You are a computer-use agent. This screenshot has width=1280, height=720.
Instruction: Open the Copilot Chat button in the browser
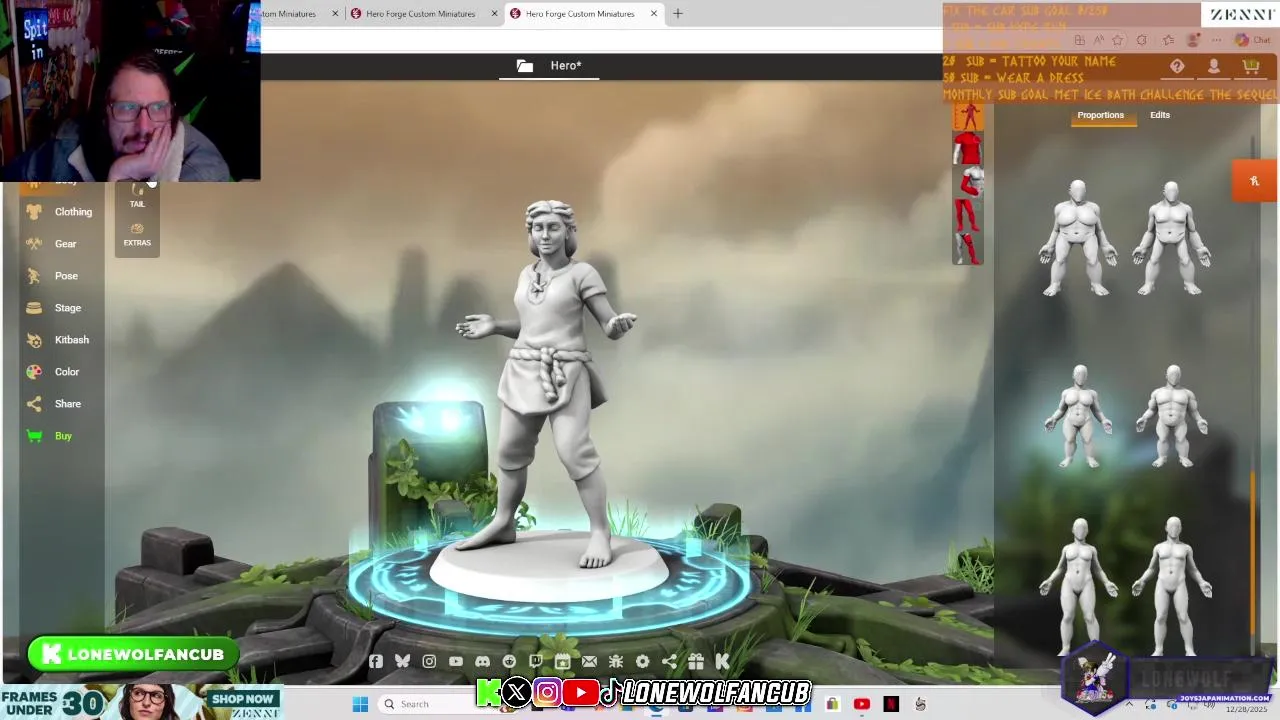click(1253, 40)
